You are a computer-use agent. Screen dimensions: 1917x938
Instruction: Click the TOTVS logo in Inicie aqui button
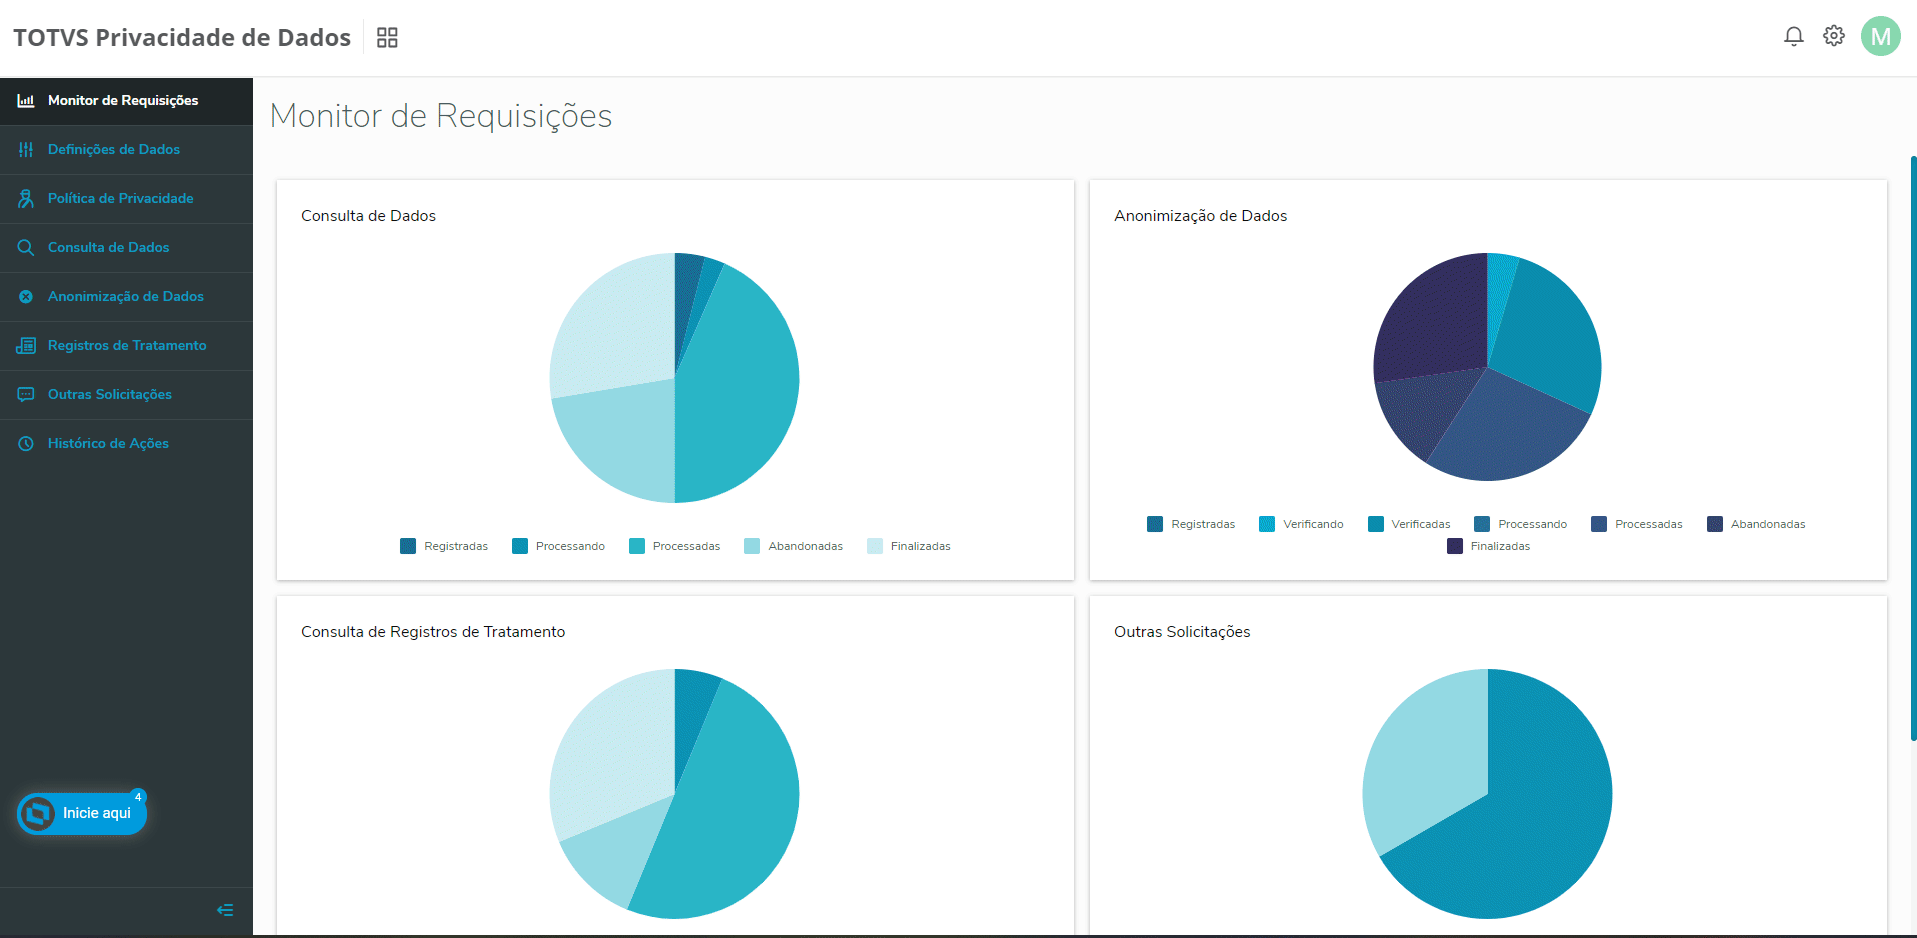coord(38,814)
